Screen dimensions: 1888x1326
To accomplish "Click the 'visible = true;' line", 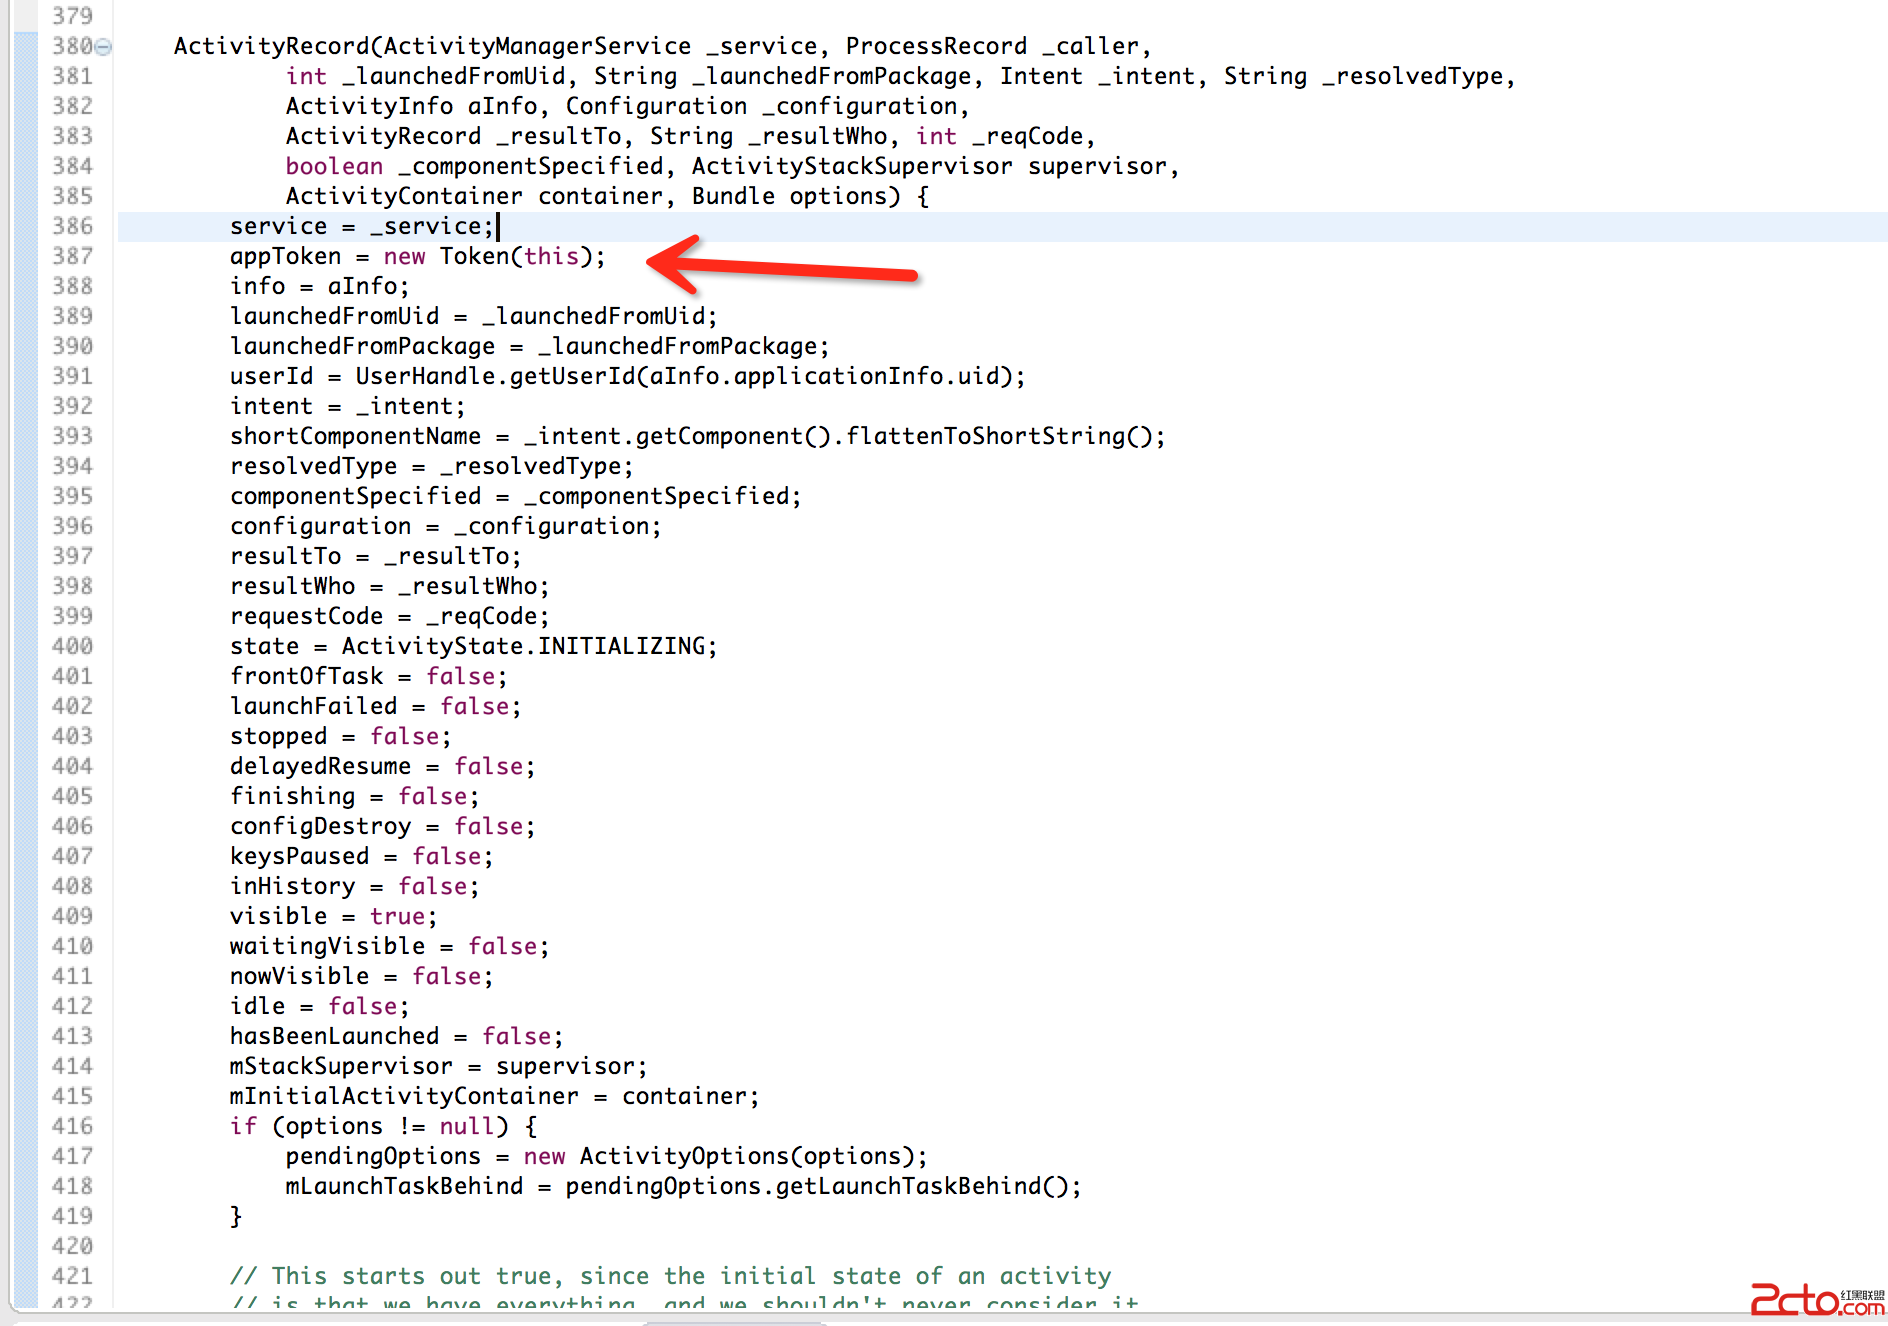I will [334, 916].
